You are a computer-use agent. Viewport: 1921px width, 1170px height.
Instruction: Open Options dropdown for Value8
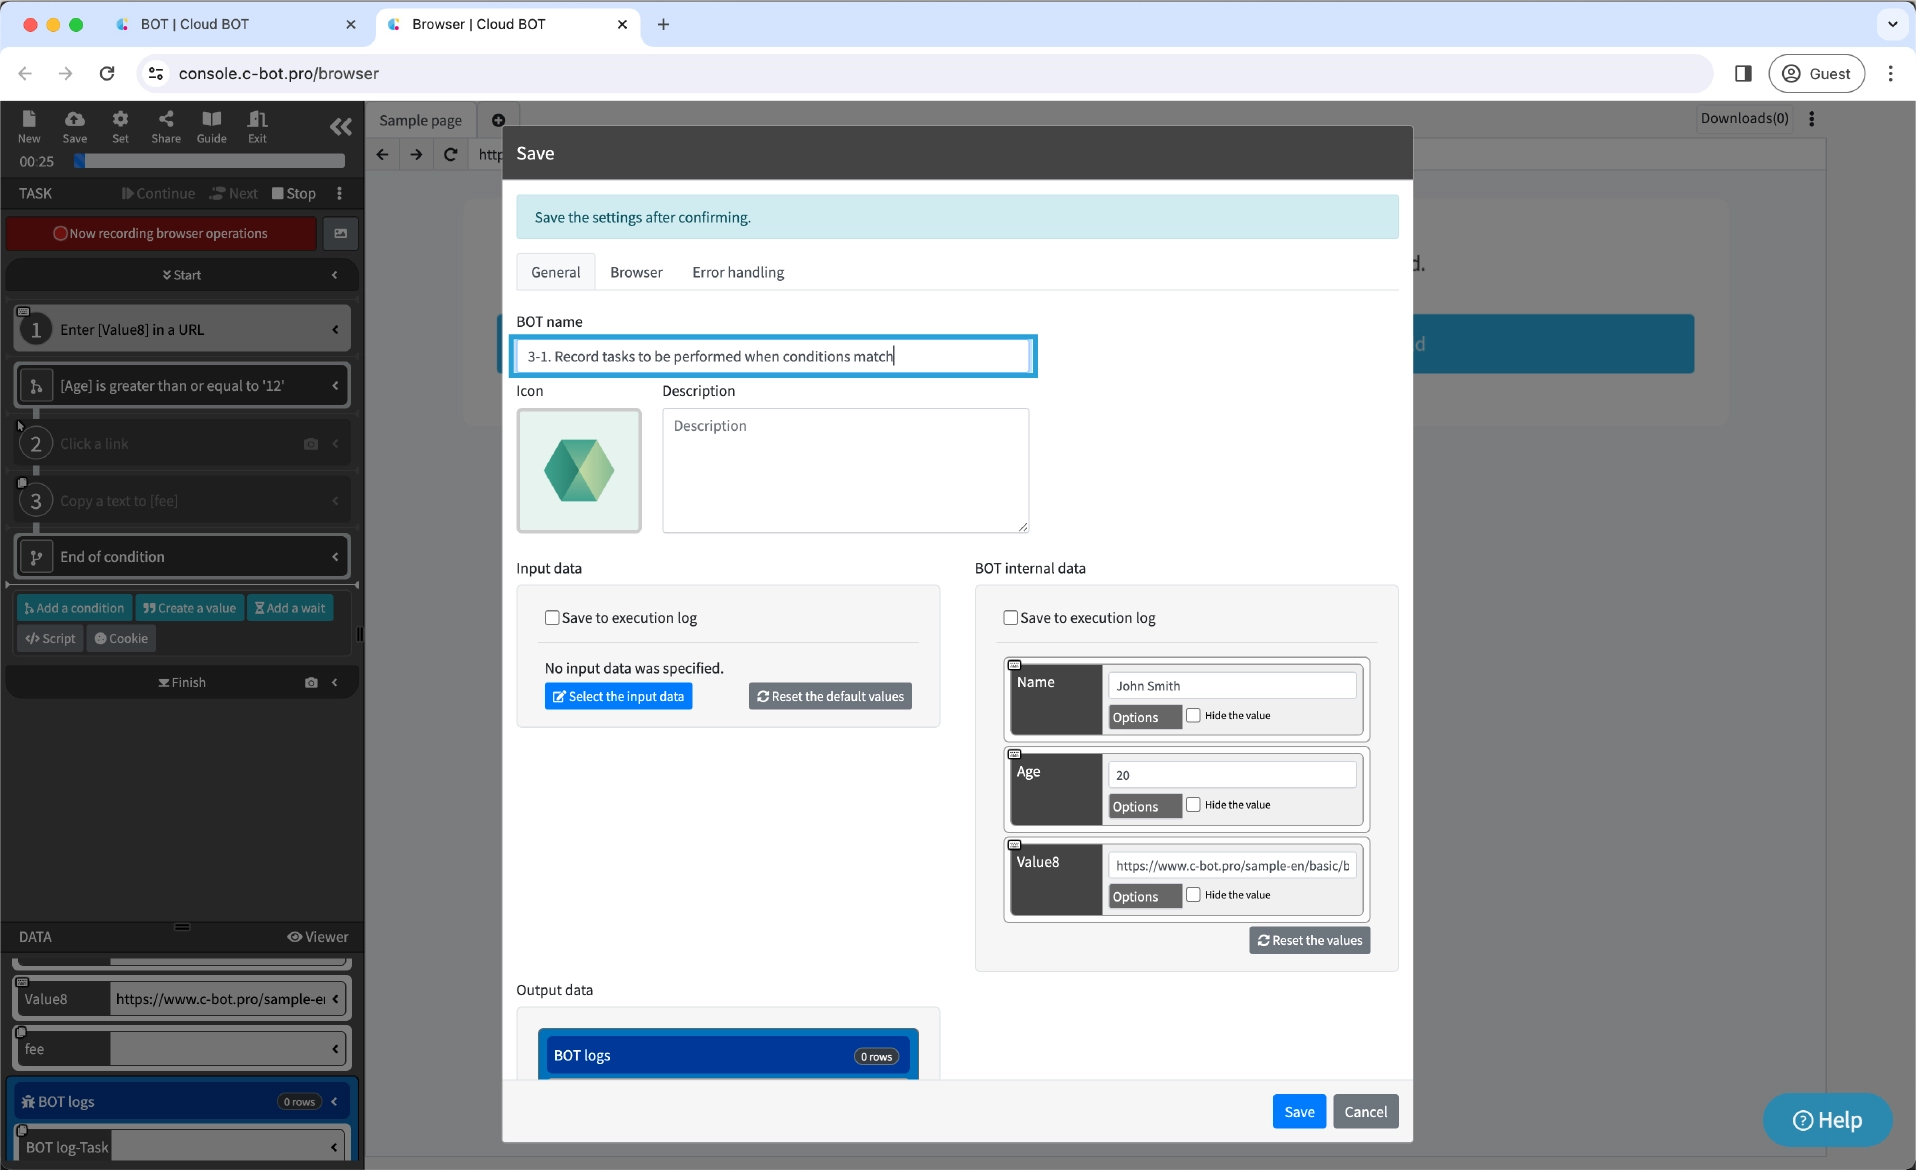click(1144, 896)
